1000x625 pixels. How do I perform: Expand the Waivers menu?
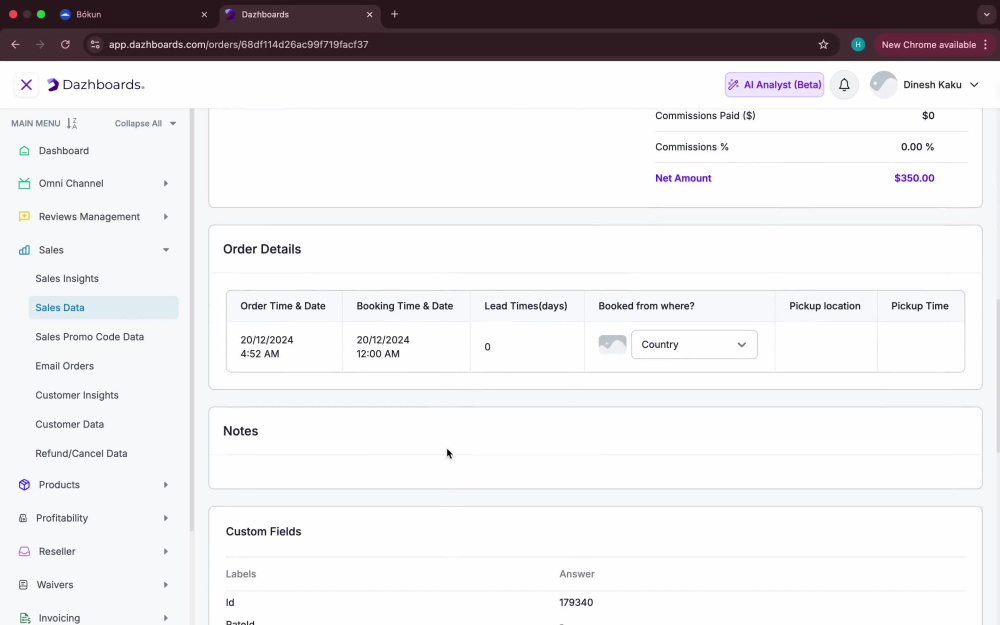click(166, 585)
